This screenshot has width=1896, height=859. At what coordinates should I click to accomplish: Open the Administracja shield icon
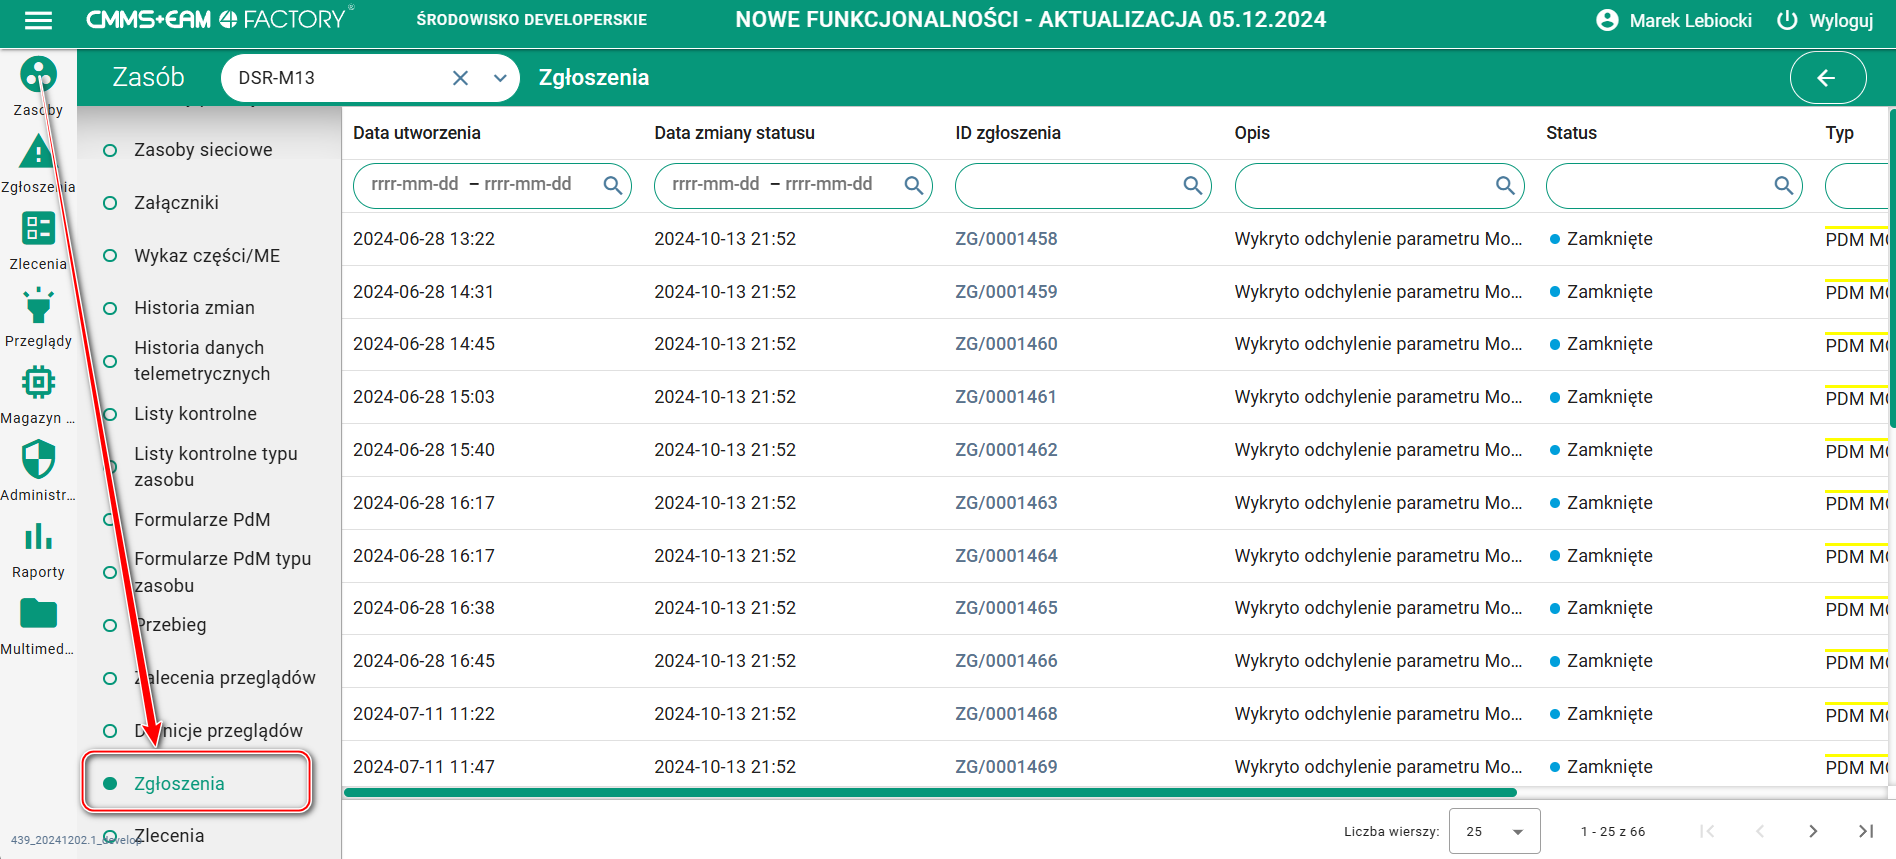coord(38,460)
